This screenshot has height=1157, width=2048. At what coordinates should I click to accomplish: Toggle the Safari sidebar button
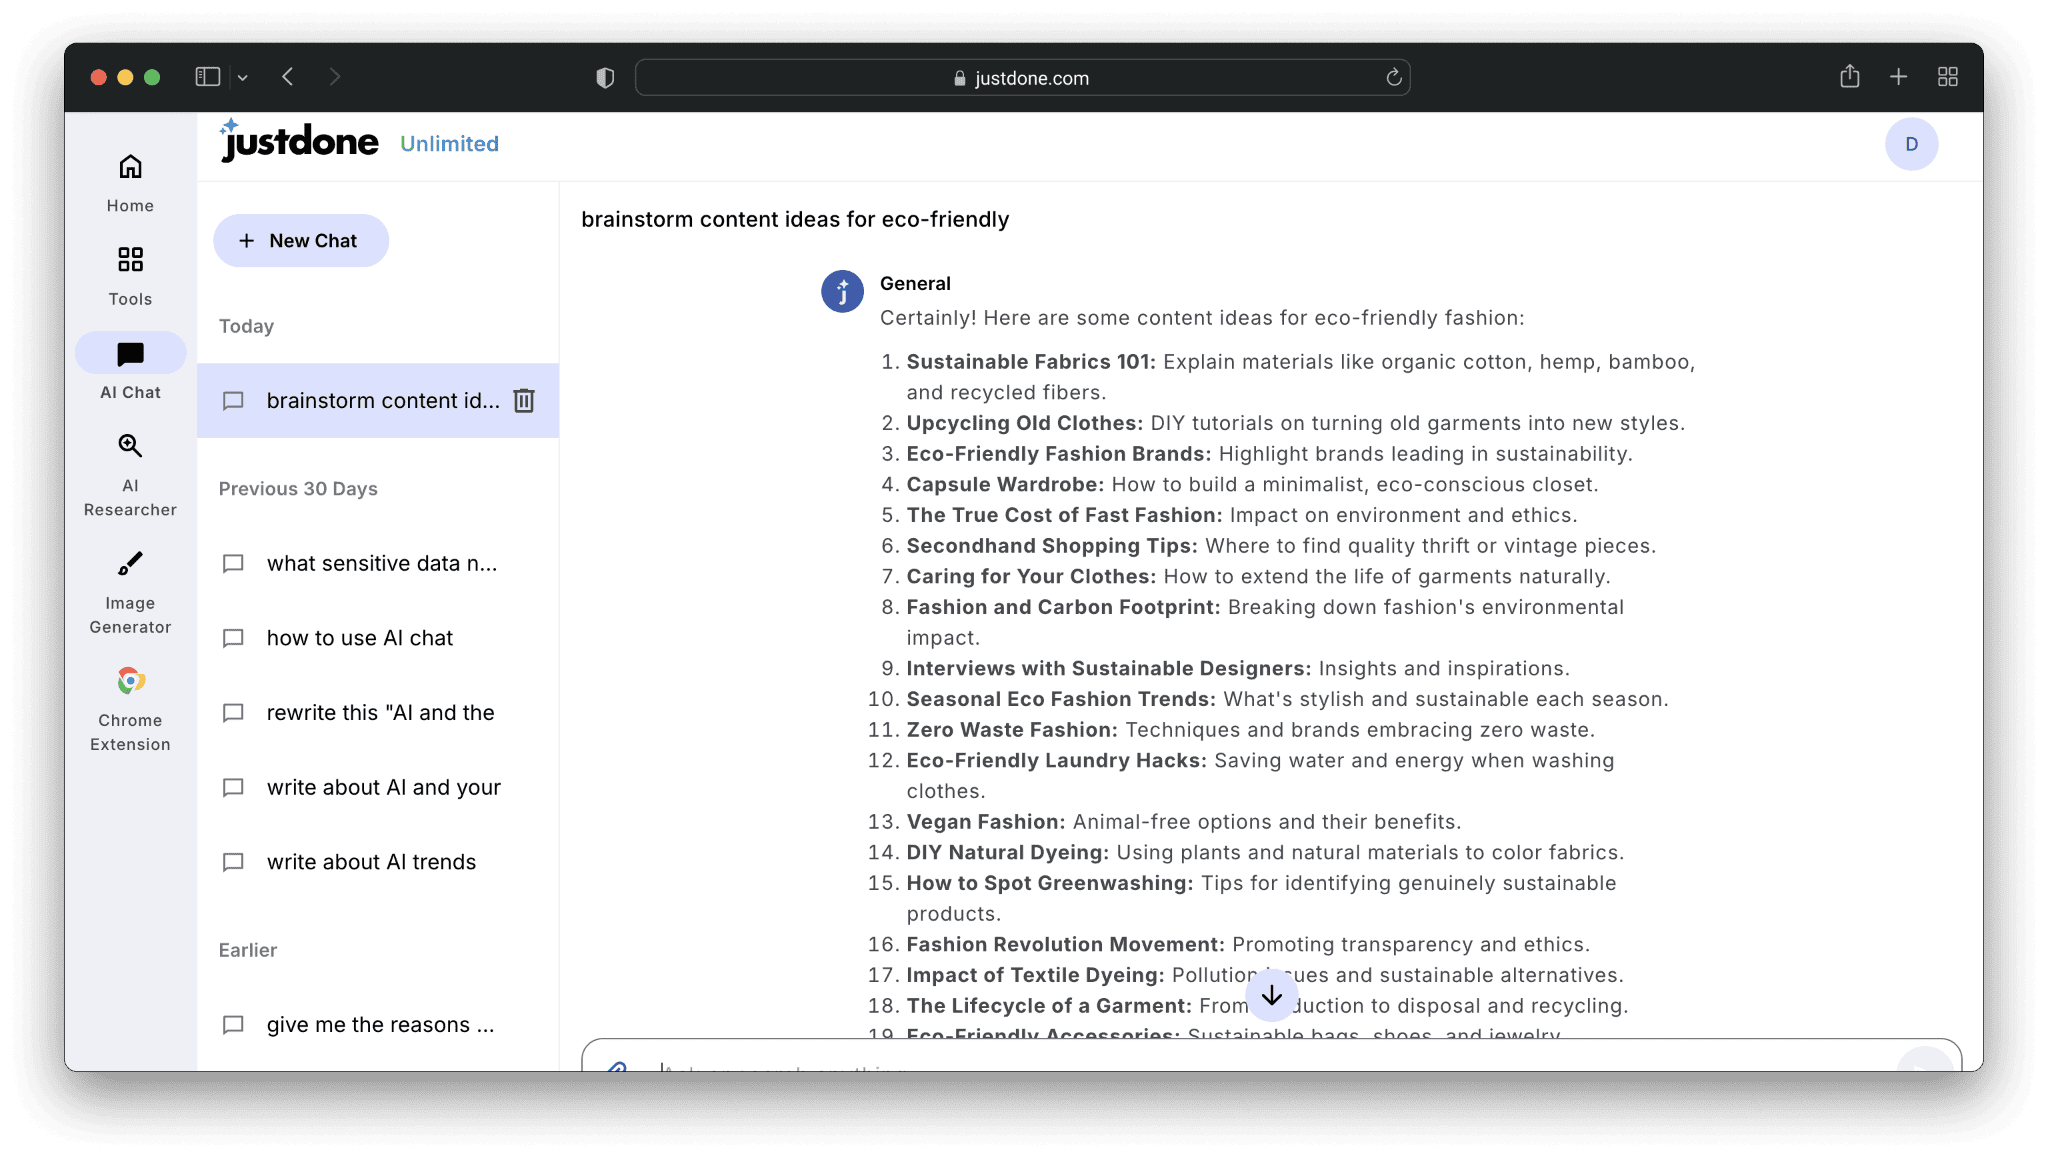click(207, 77)
